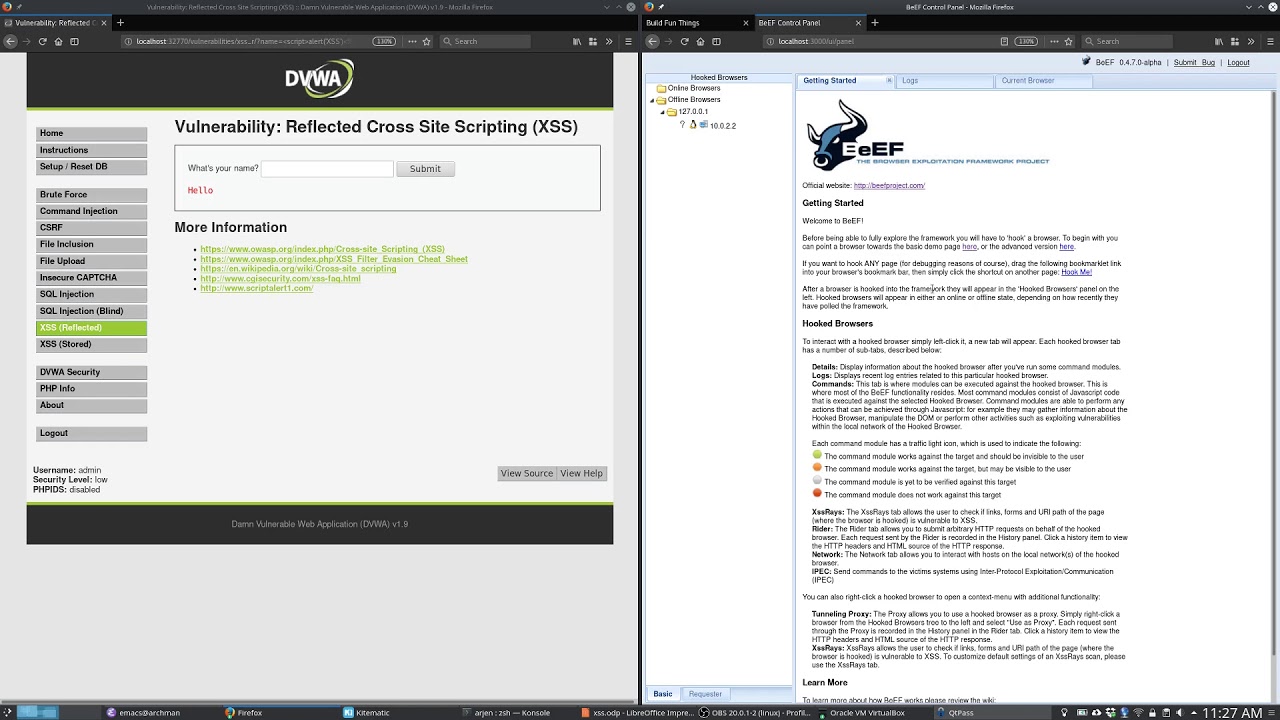
Task: Select the Basic tab at bottom
Action: pos(663,694)
